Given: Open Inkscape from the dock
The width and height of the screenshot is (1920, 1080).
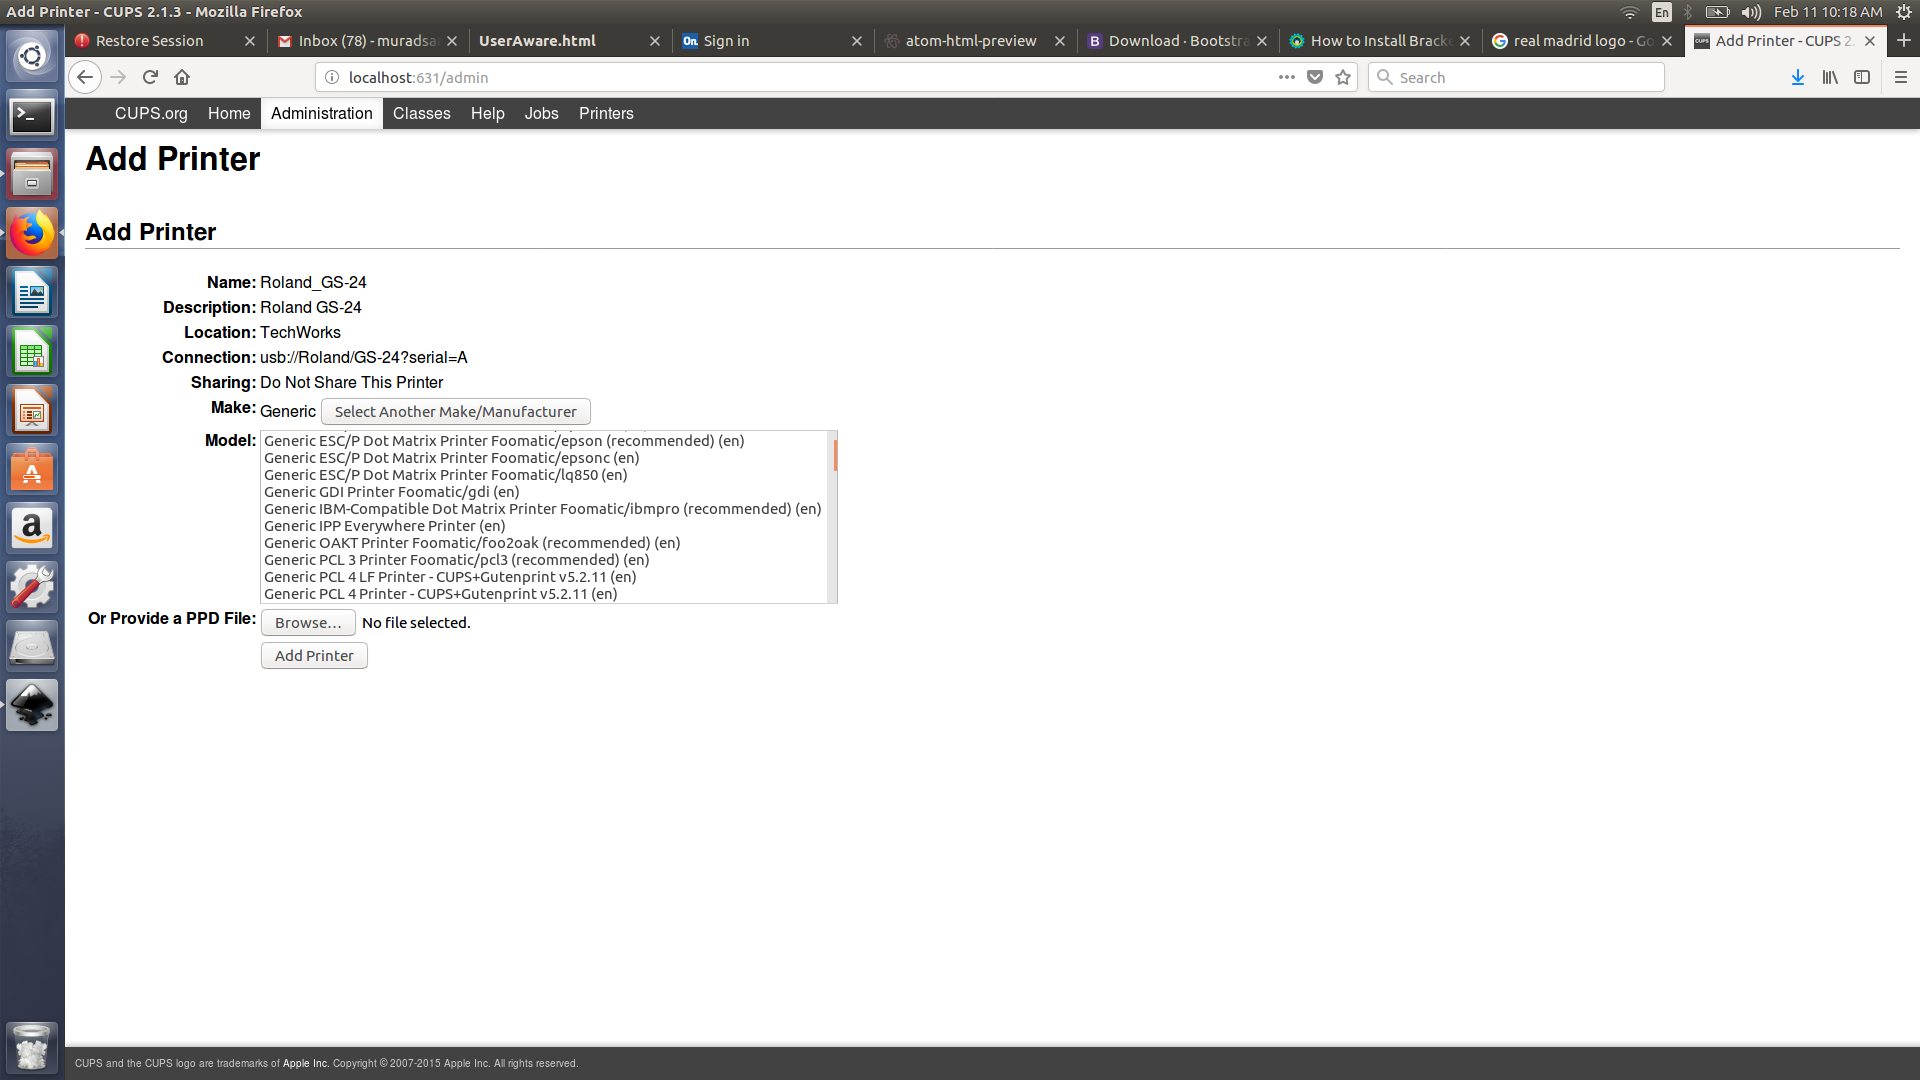Looking at the screenshot, I should (x=32, y=706).
